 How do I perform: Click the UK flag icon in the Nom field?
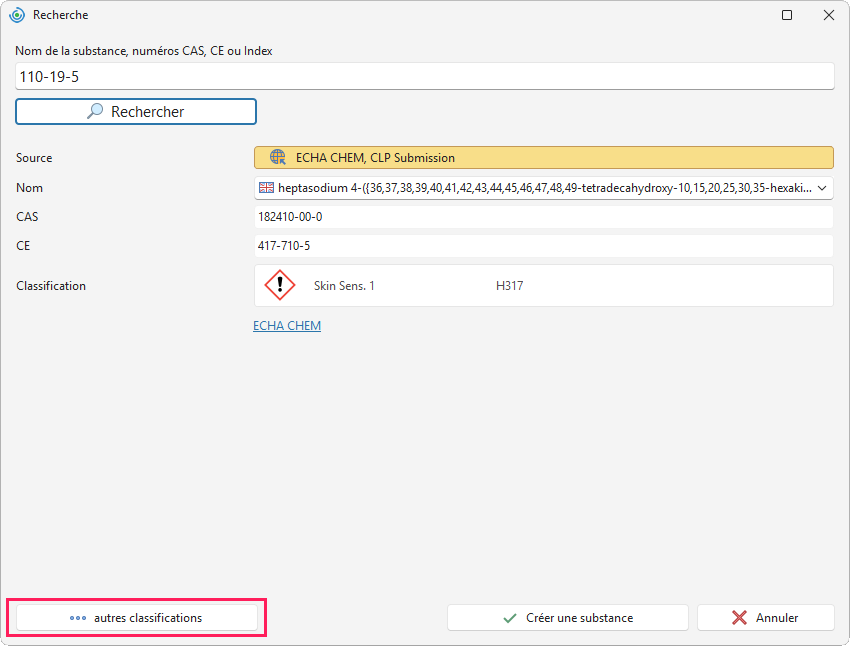pos(266,188)
